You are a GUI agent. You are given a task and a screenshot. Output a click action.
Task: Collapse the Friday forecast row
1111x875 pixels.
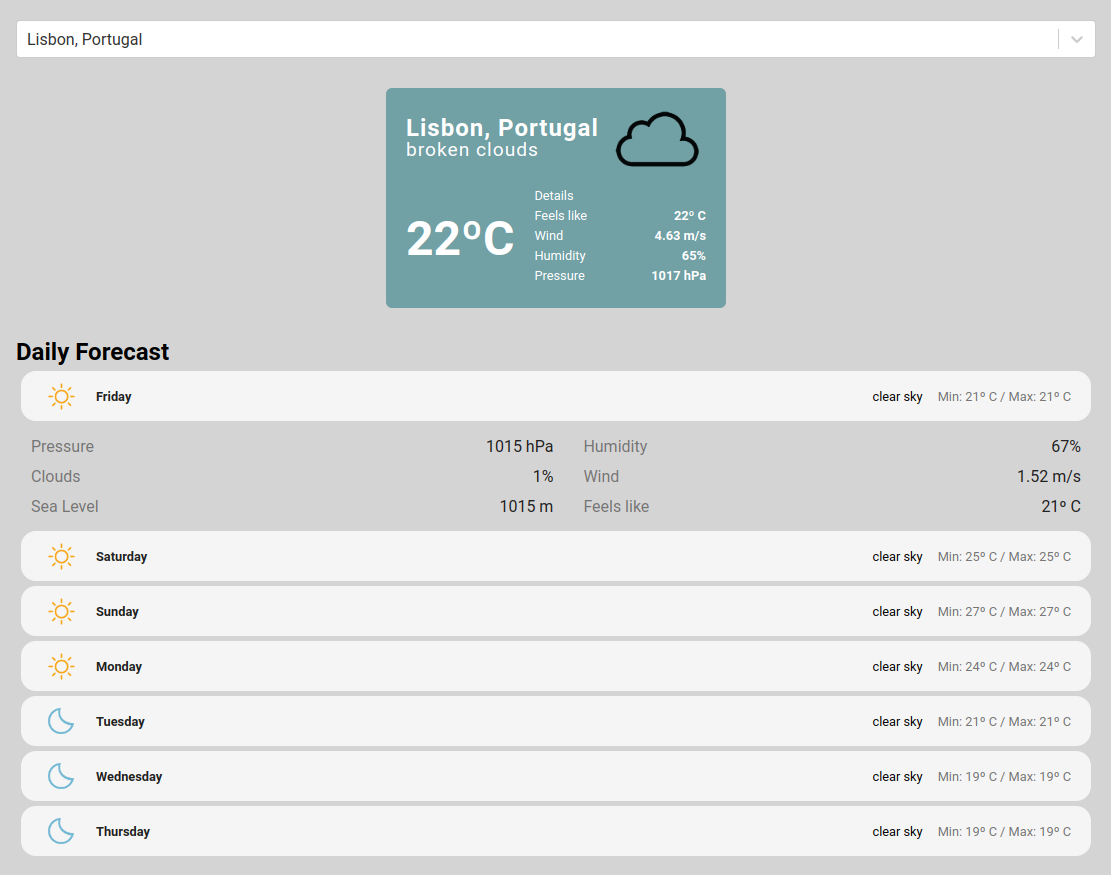point(556,396)
